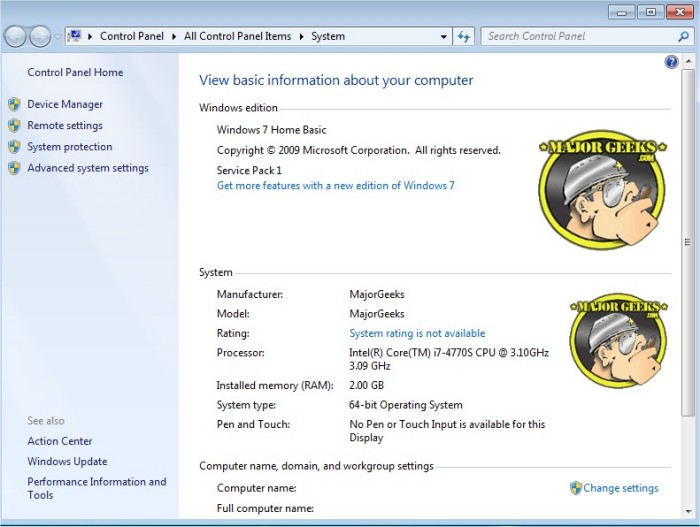Open Action Center link
The image size is (700, 527).
click(x=59, y=441)
